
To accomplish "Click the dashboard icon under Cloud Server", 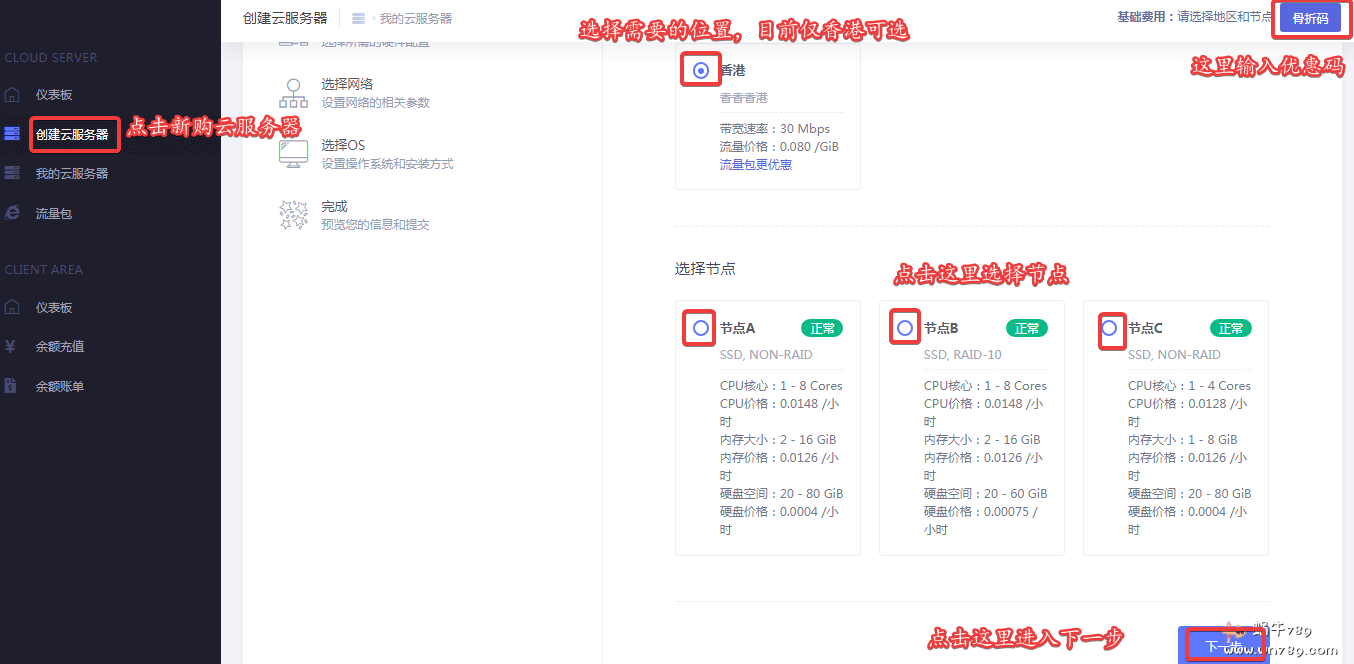I will (12, 95).
